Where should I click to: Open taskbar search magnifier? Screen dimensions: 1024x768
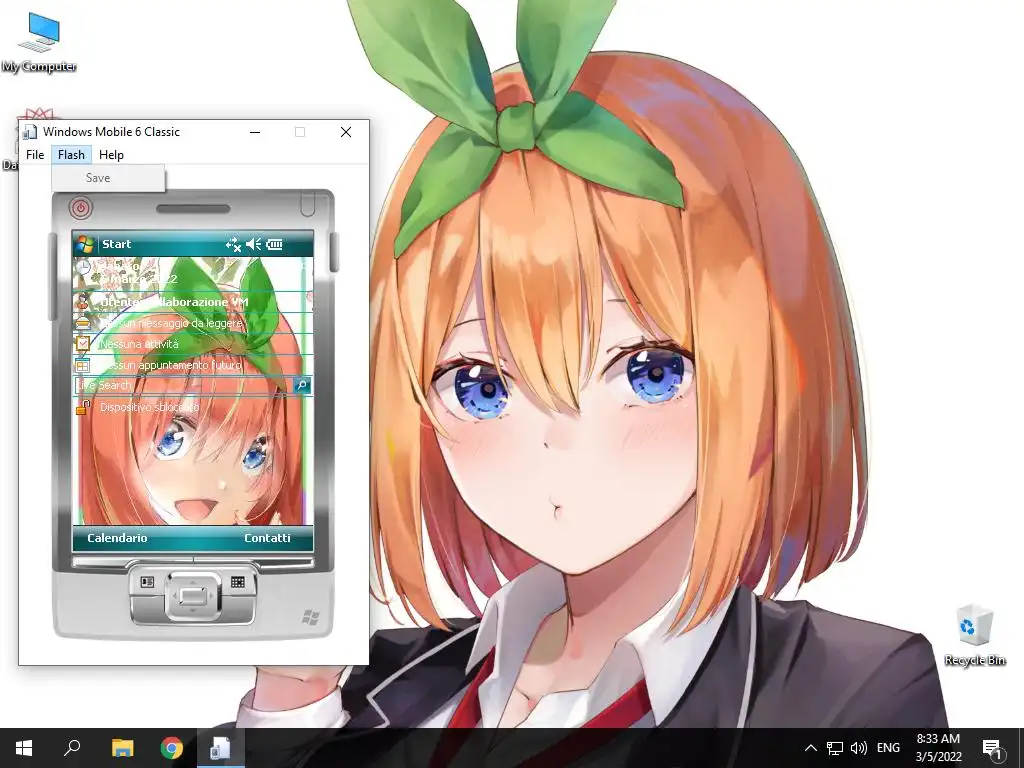point(72,748)
